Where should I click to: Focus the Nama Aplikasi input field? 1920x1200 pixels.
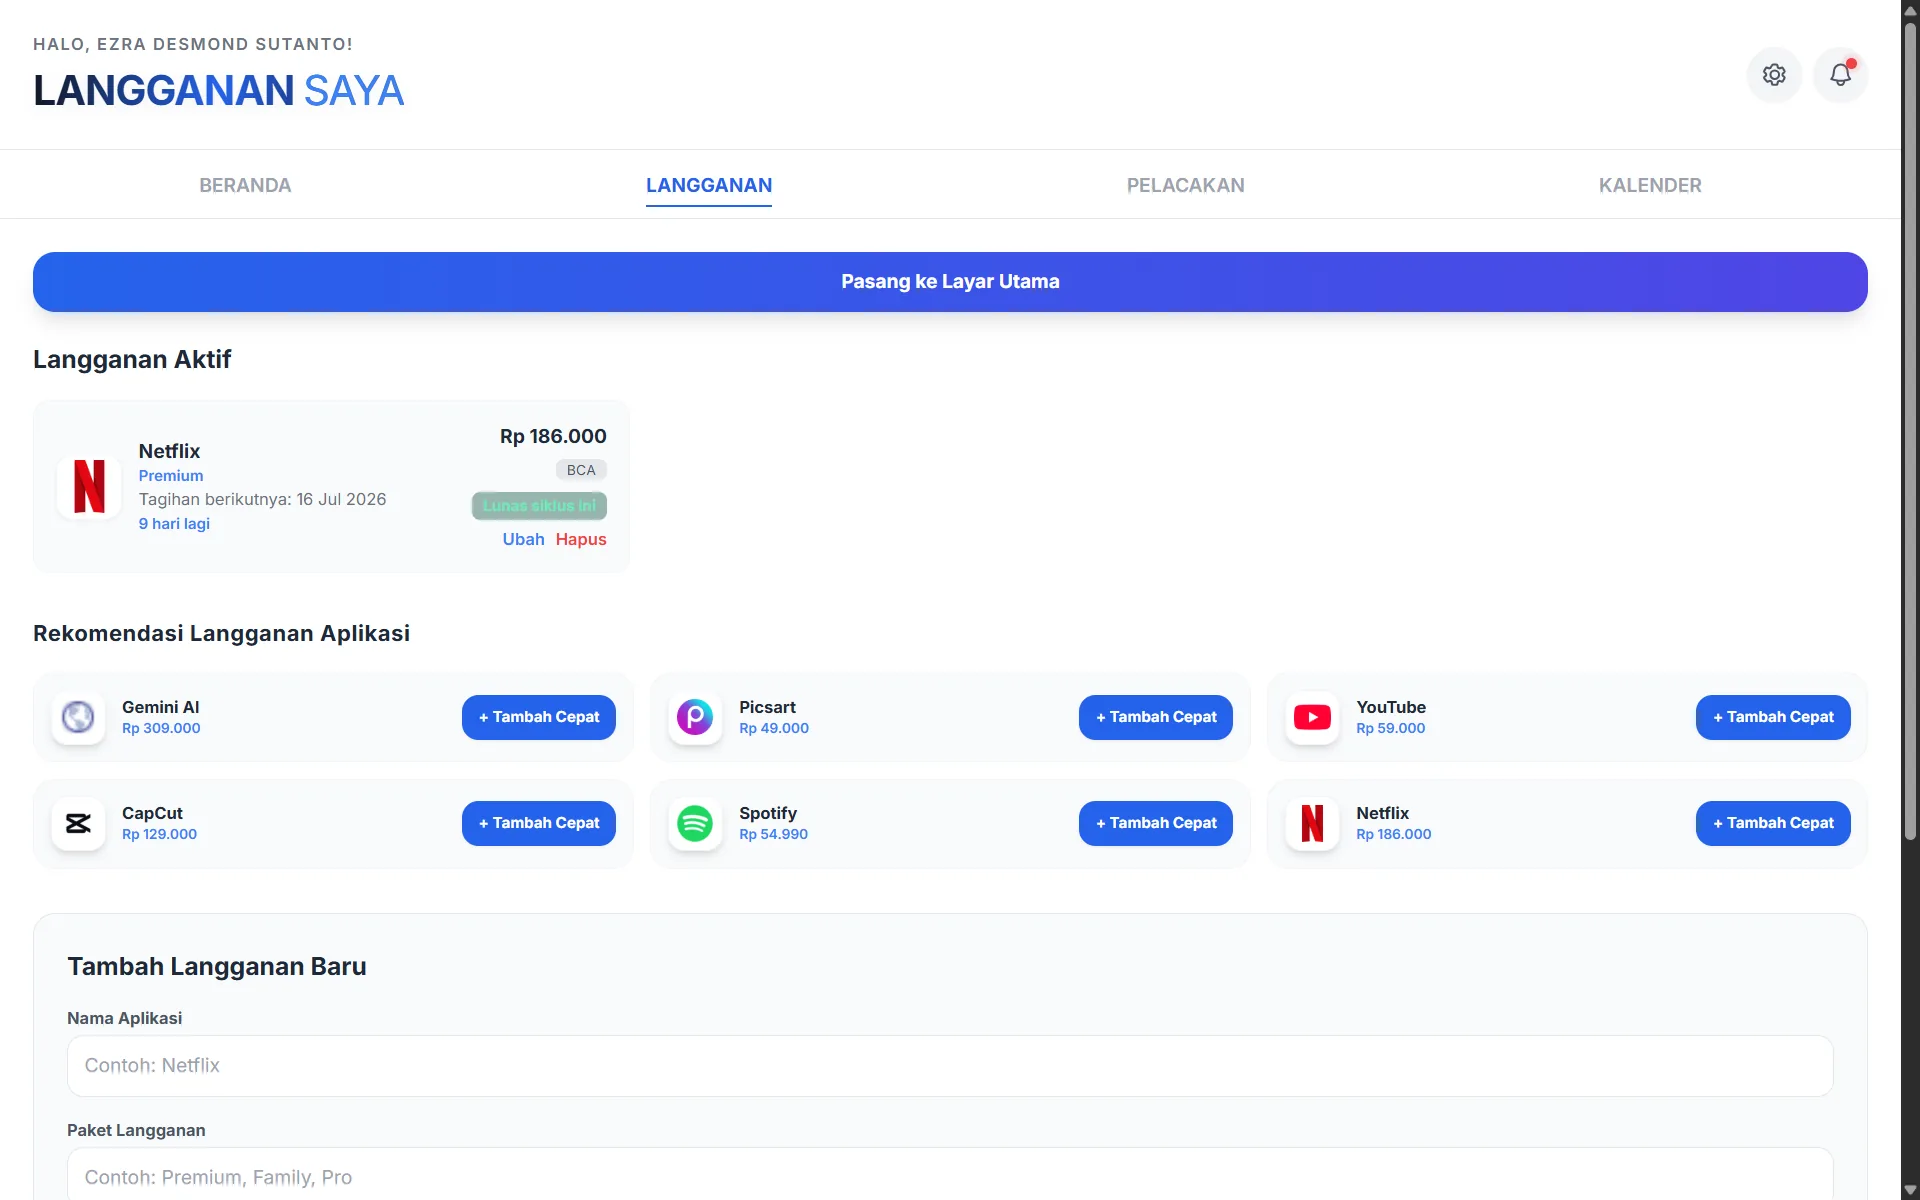(950, 1066)
